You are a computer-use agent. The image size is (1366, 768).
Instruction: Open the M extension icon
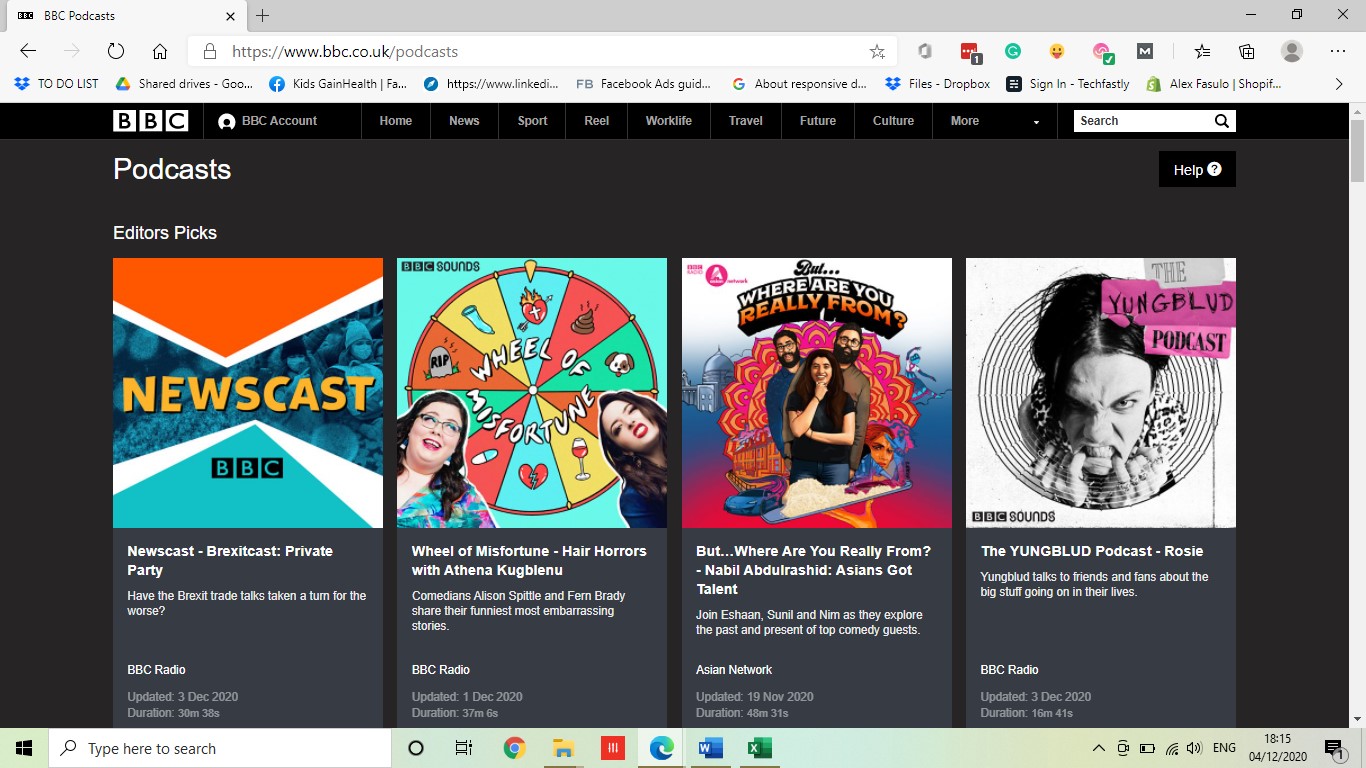point(1145,51)
